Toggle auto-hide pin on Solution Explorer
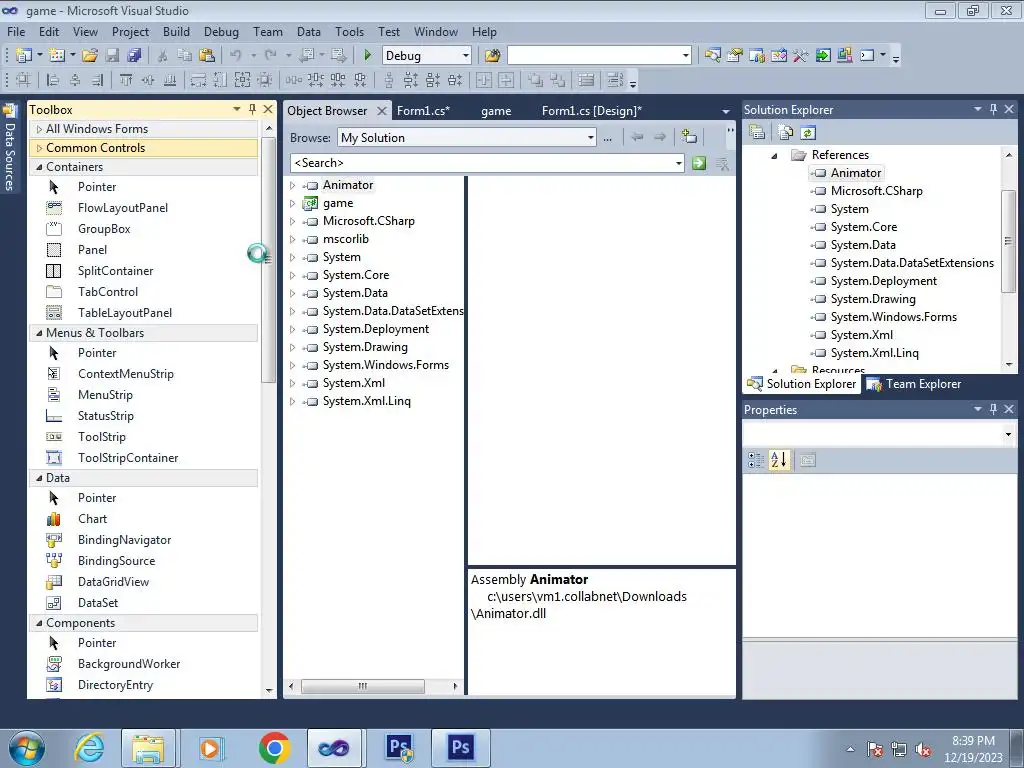The height and width of the screenshot is (768, 1024). pyautogui.click(x=993, y=109)
